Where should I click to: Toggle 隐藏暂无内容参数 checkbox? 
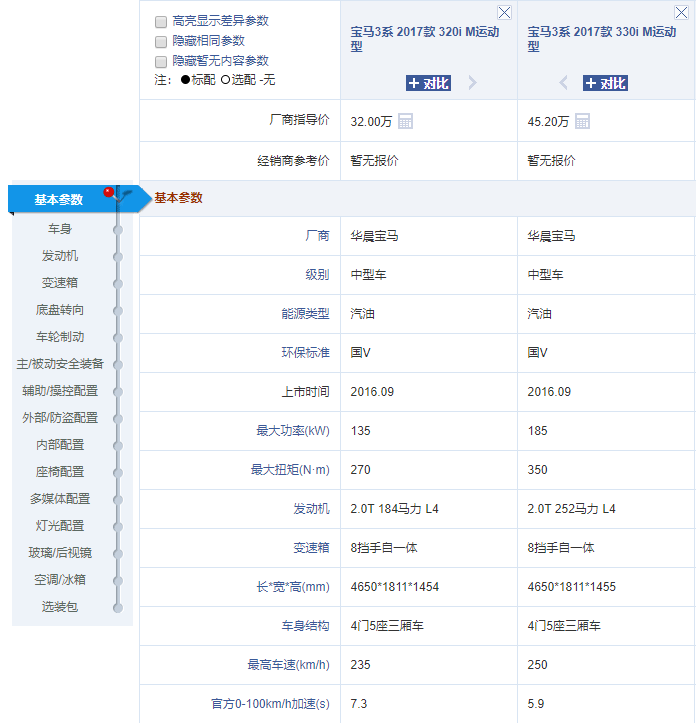(161, 62)
